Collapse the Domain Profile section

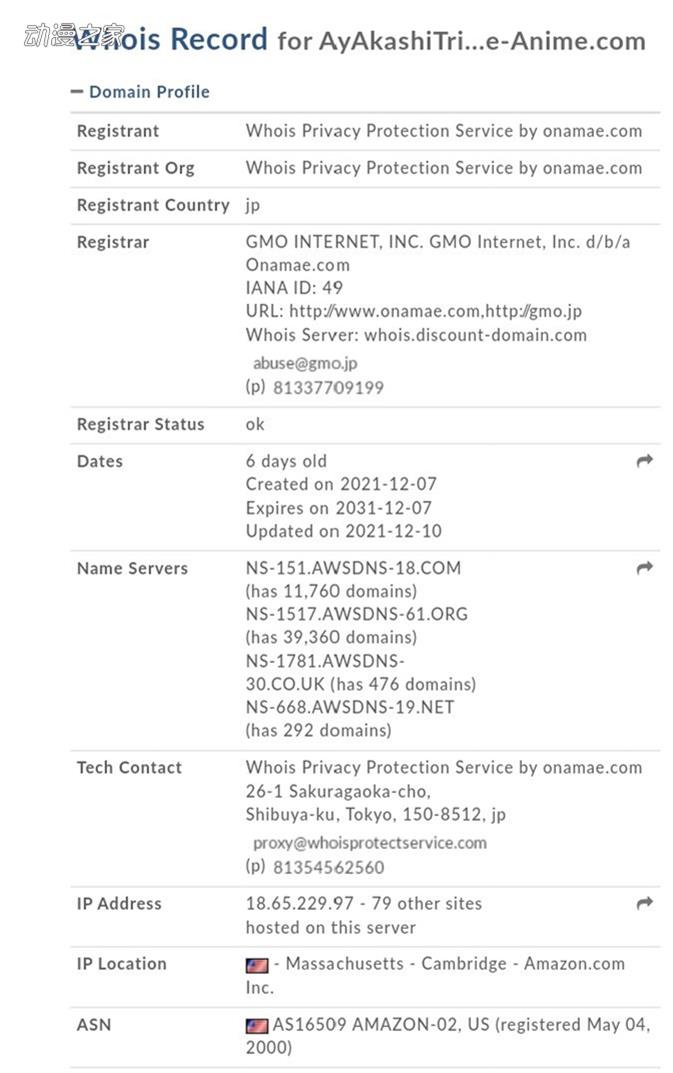pos(148,92)
